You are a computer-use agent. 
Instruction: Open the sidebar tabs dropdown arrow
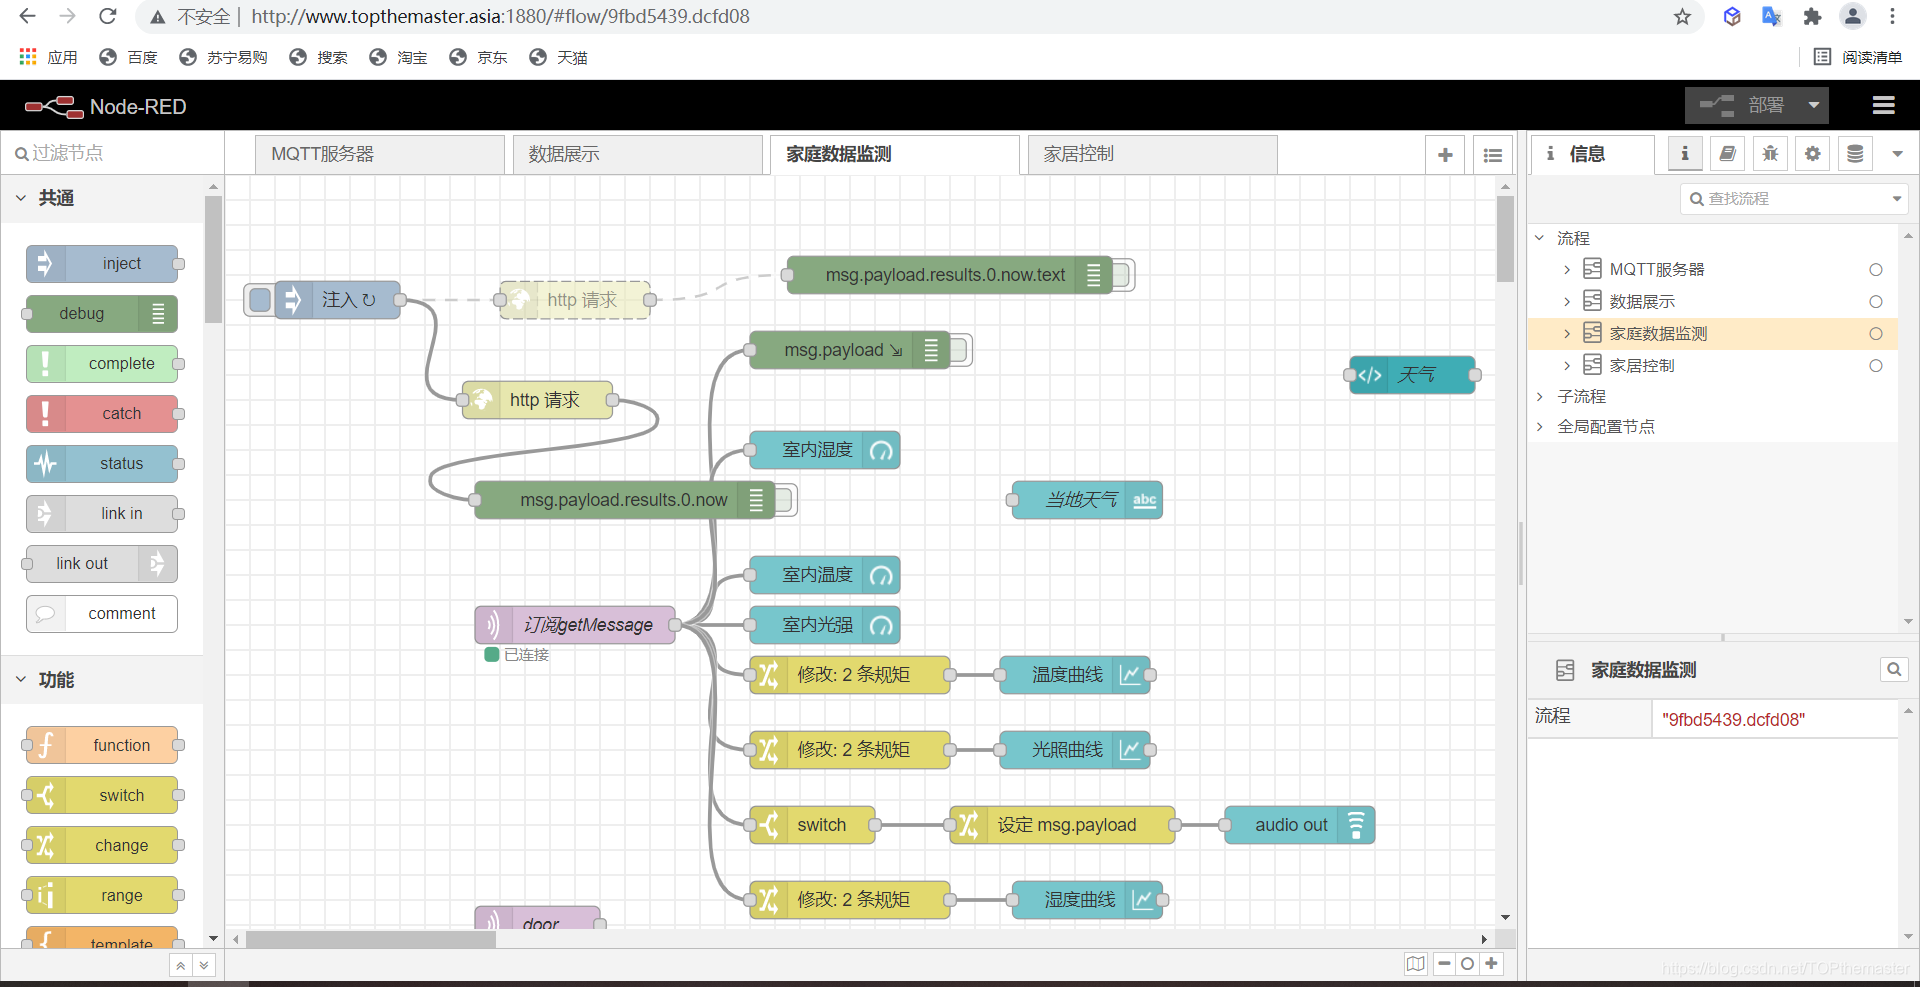tap(1897, 154)
